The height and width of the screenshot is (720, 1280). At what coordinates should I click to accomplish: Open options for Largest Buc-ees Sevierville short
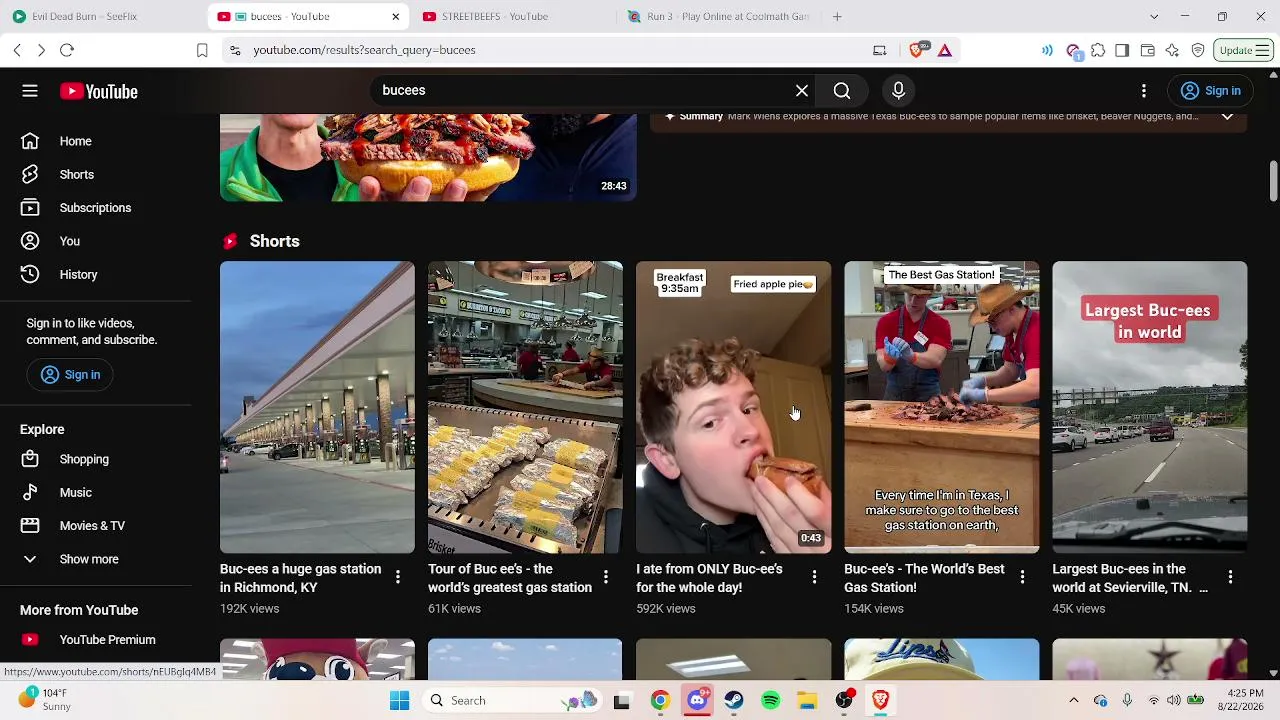pos(1230,577)
